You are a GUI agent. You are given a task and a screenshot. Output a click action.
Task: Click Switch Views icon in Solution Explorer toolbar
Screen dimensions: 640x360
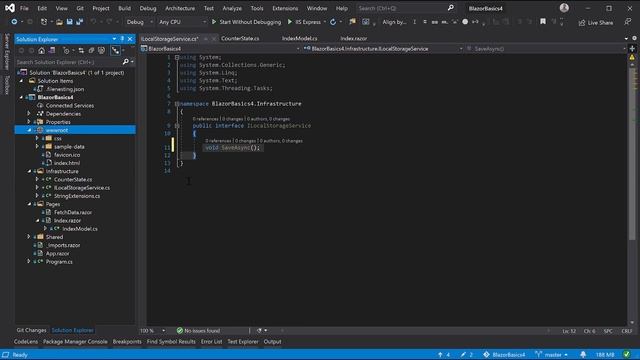pos(52,51)
